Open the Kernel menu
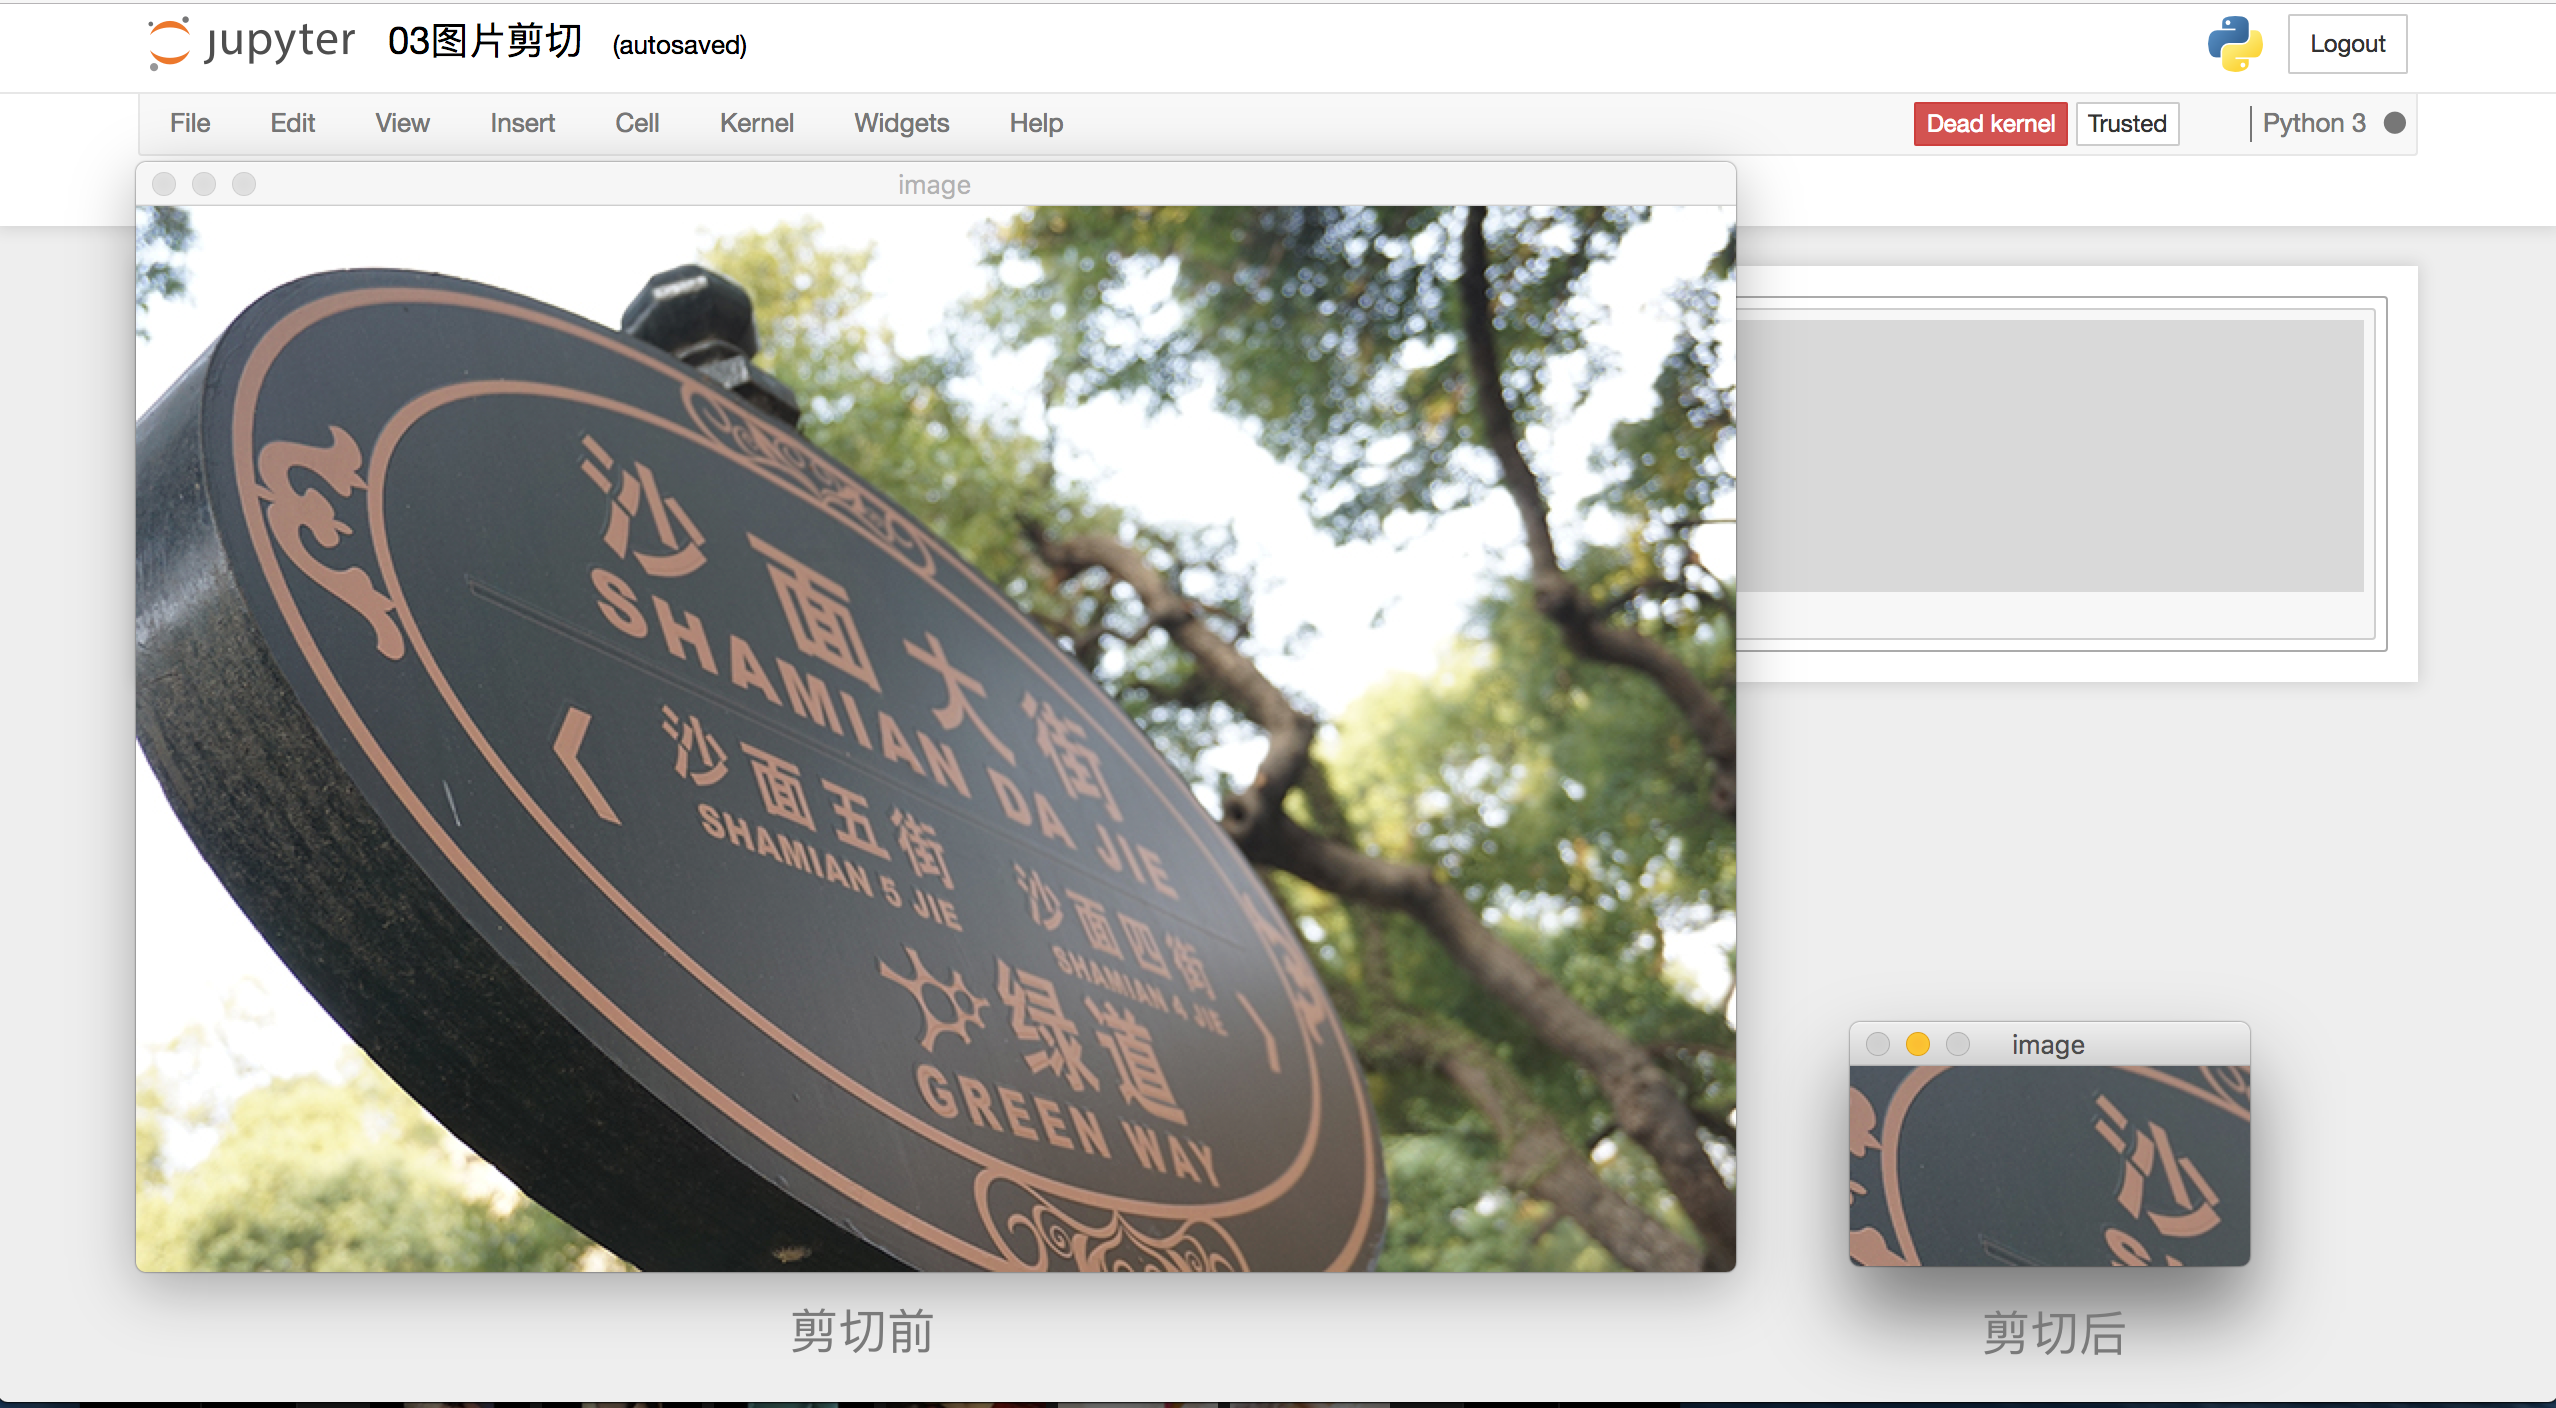Screen dimensions: 2556x1408 pos(756,123)
